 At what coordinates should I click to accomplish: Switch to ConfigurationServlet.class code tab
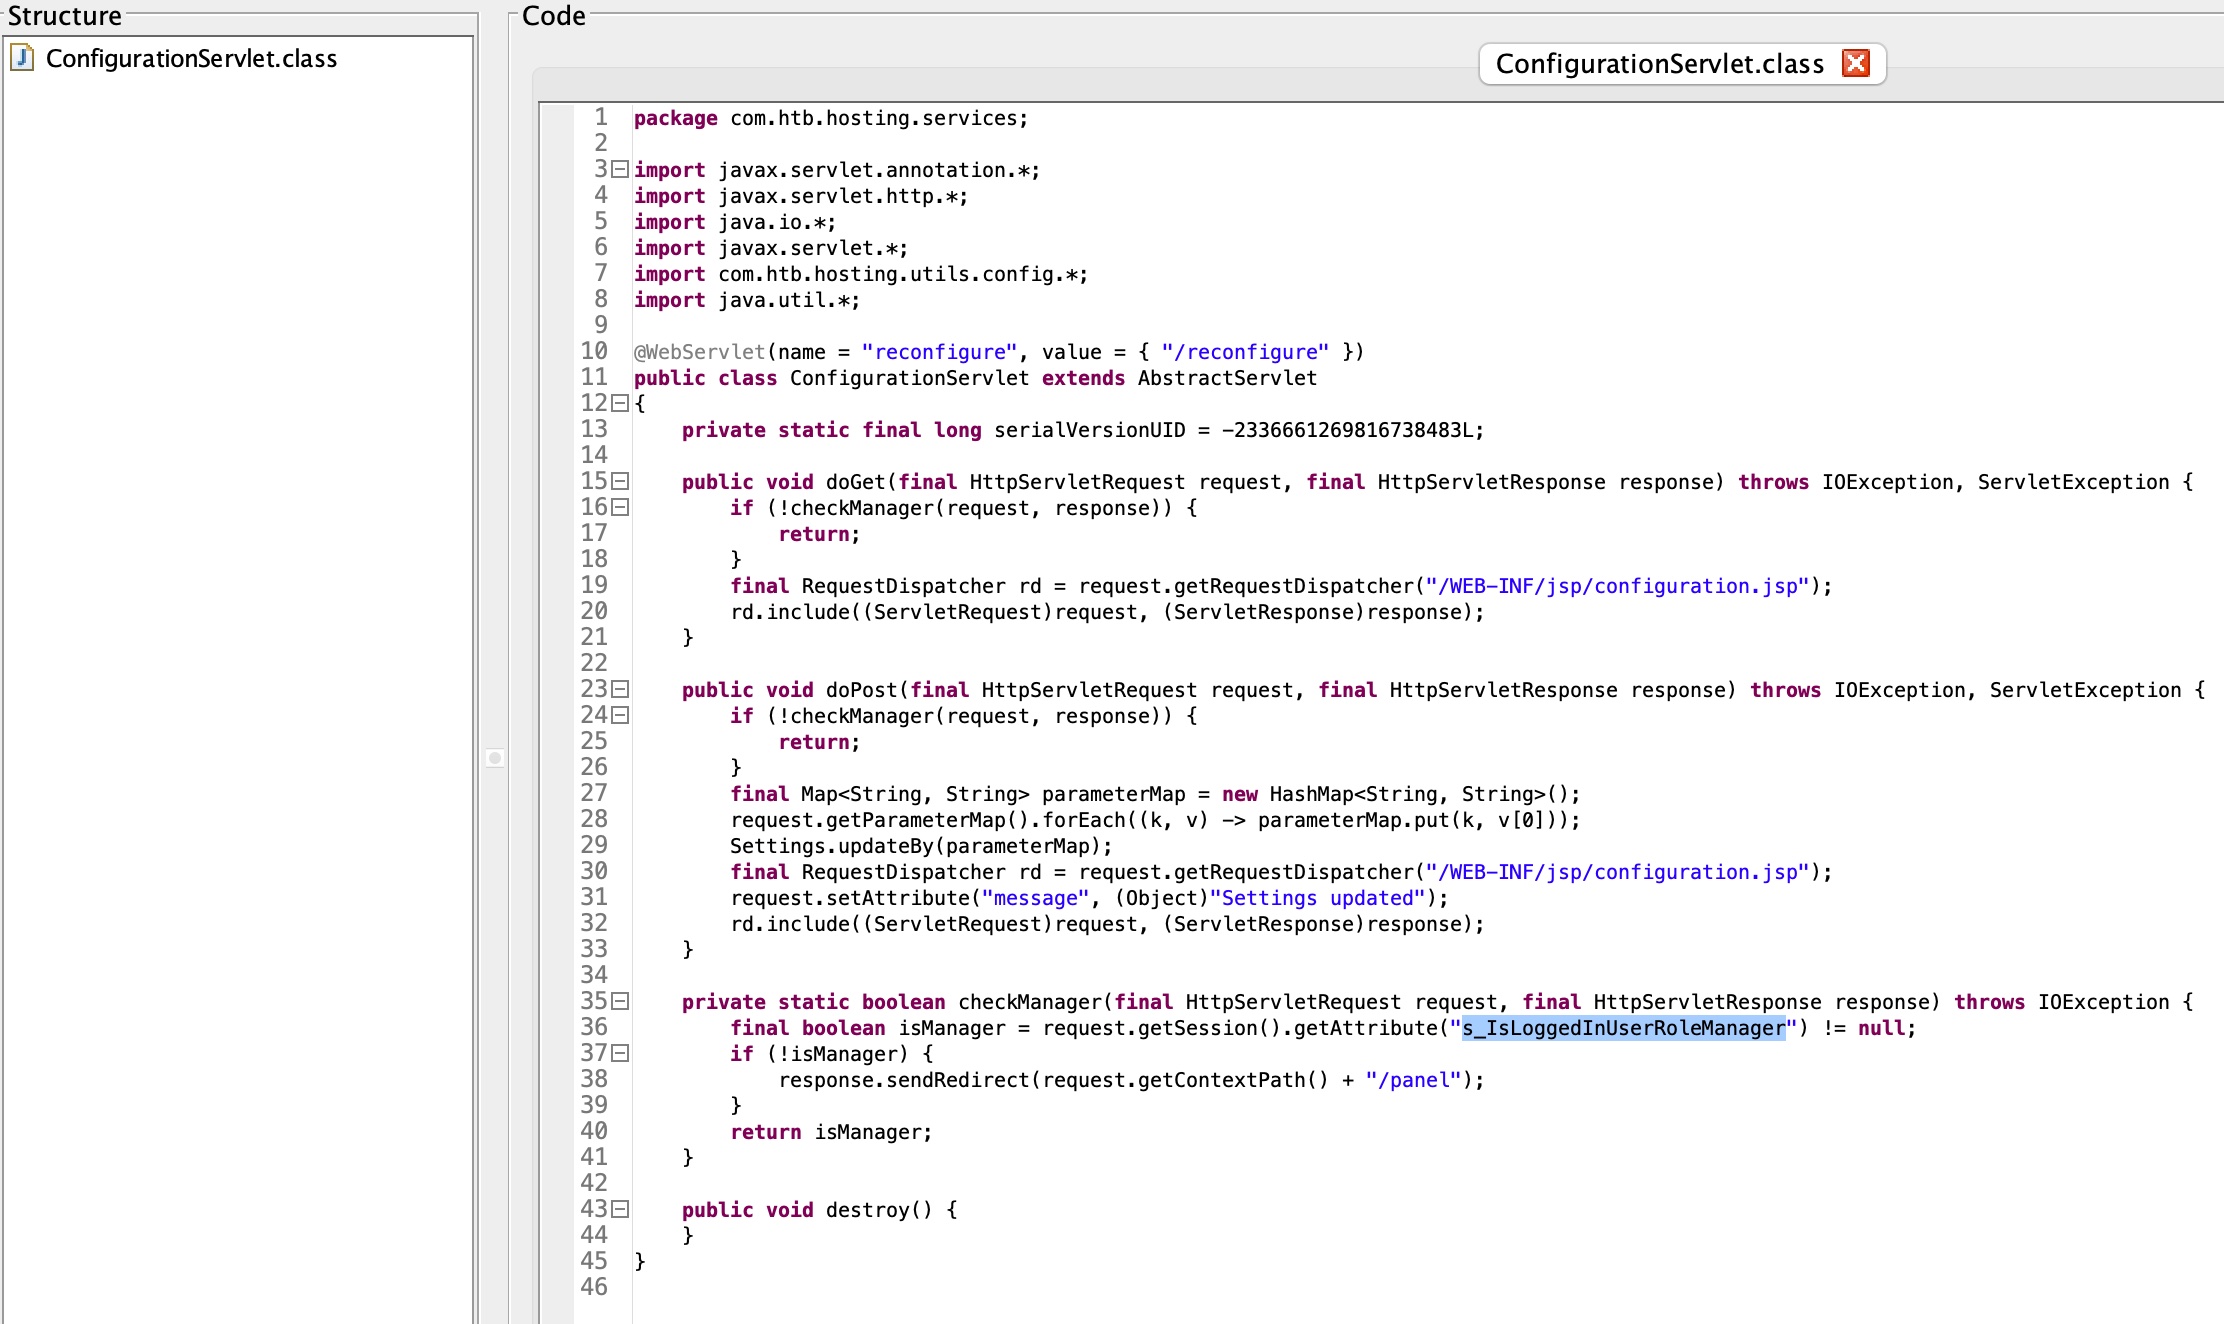(1659, 64)
